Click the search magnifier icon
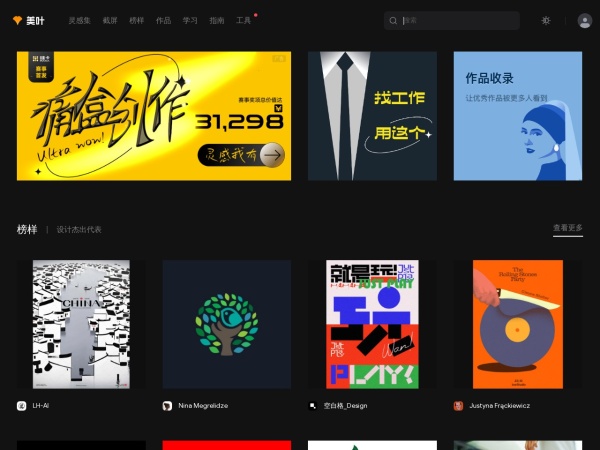This screenshot has height=450, width=600. click(x=394, y=20)
